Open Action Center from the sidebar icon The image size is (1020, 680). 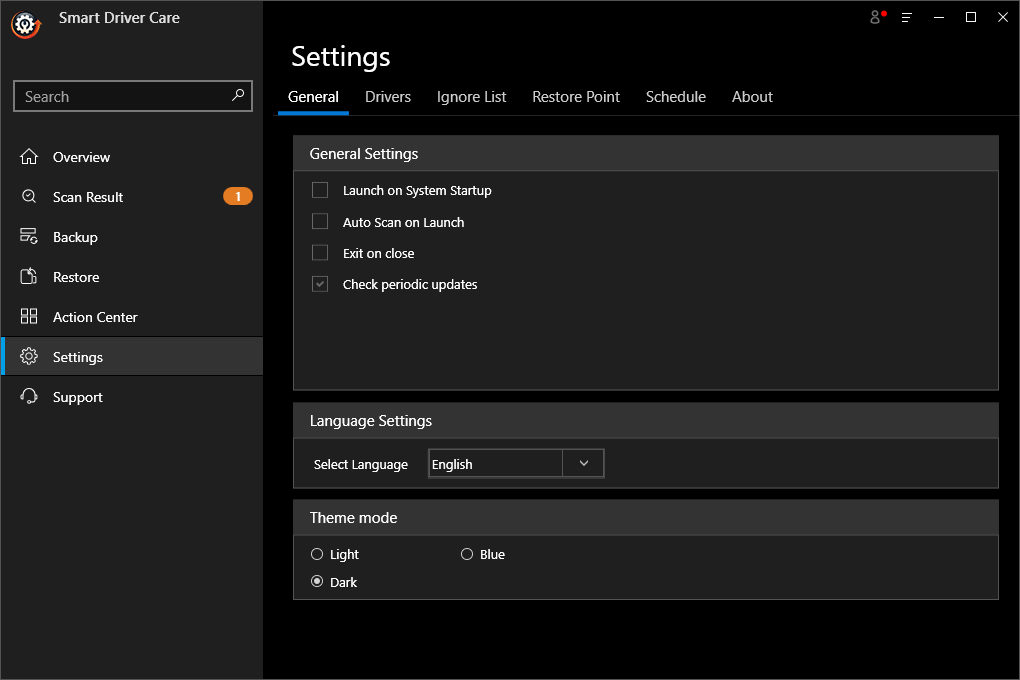coord(28,316)
